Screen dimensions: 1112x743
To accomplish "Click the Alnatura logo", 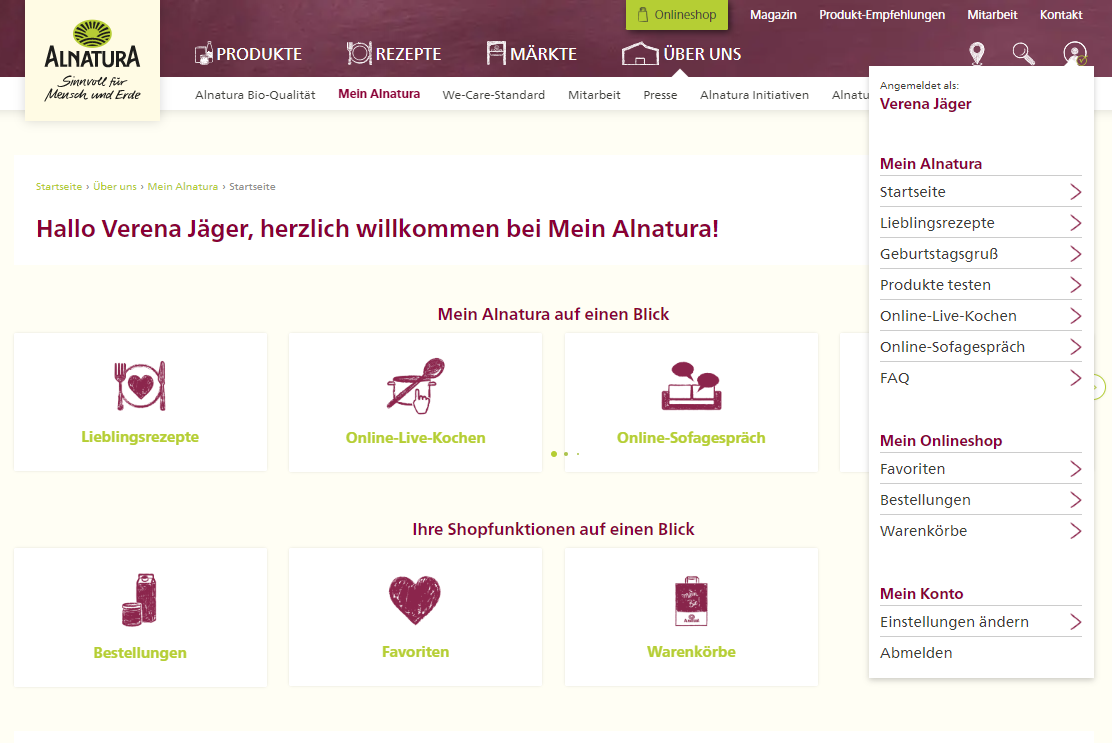I will (92, 60).
